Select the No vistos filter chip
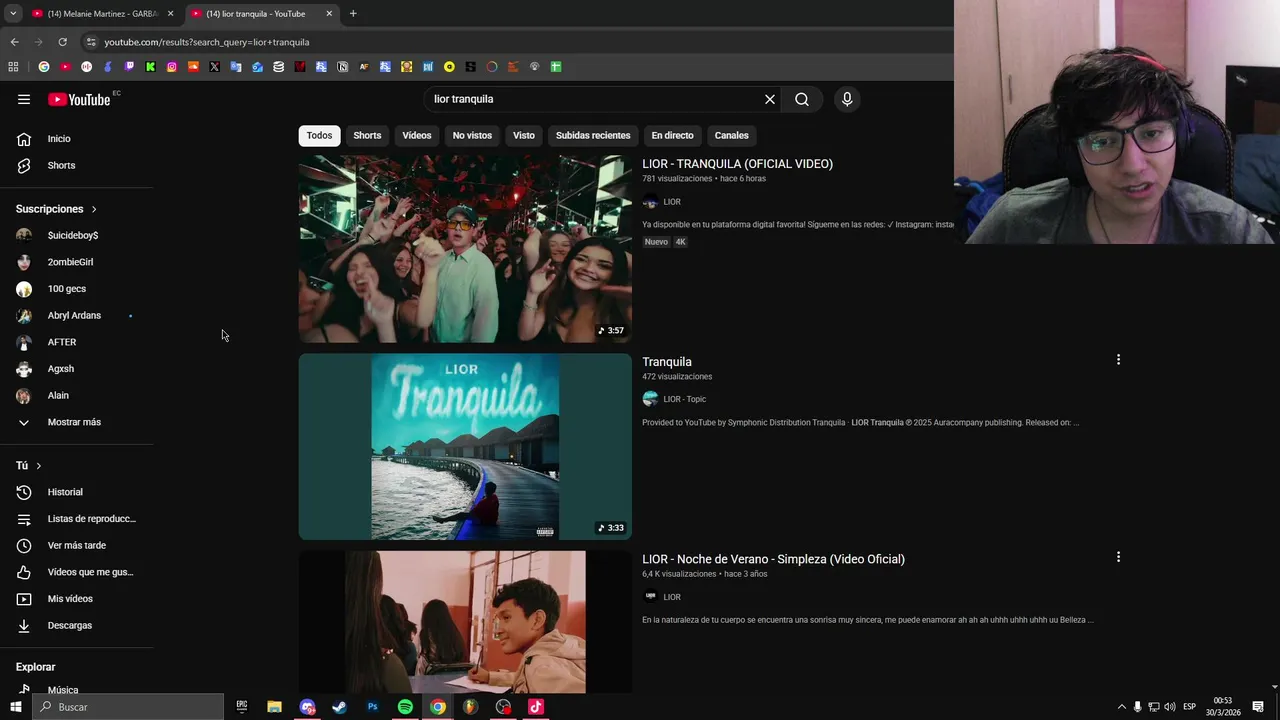Image resolution: width=1280 pixels, height=720 pixels. (472, 135)
